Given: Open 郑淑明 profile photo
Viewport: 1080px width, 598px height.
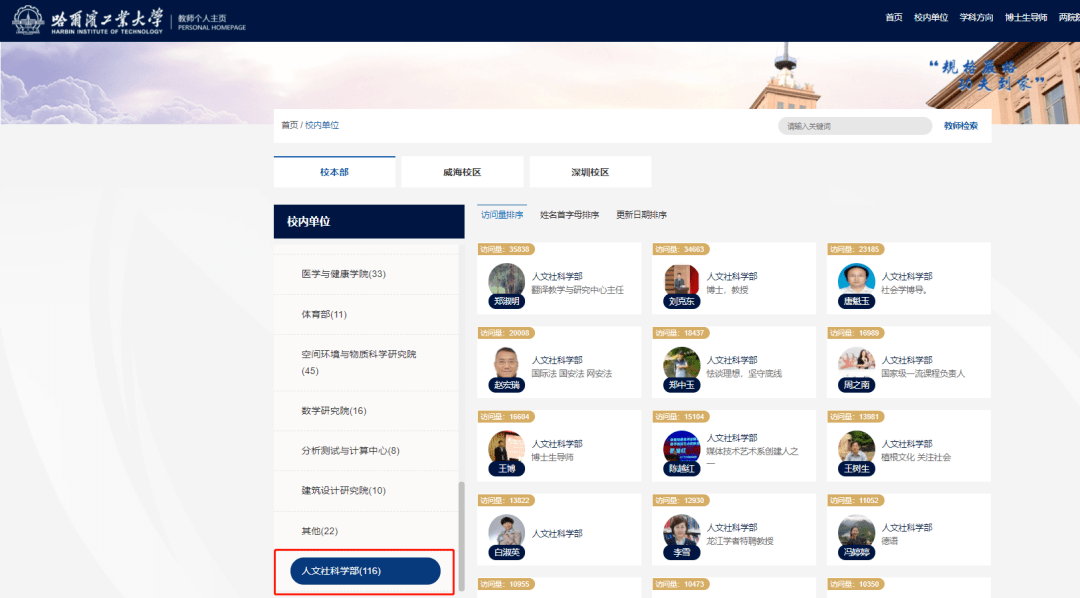Looking at the screenshot, I should pos(506,283).
